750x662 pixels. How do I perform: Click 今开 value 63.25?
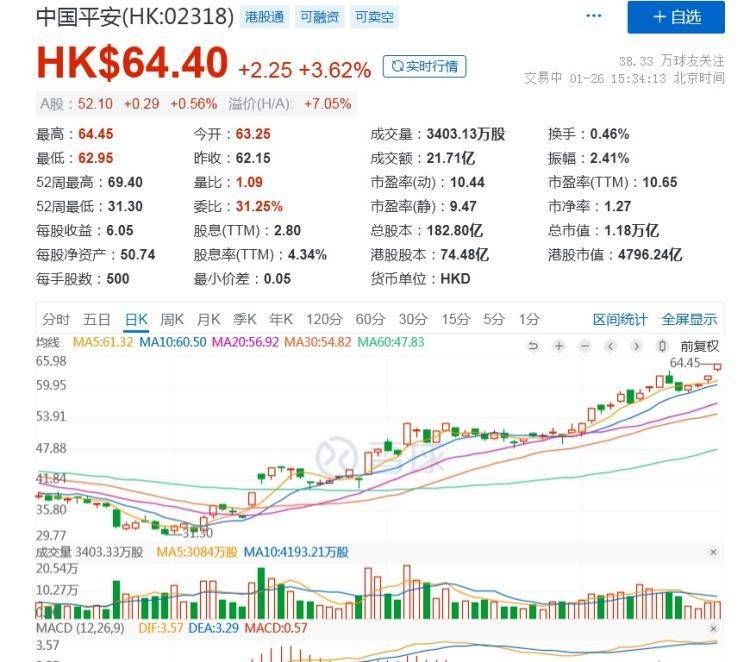[253, 134]
